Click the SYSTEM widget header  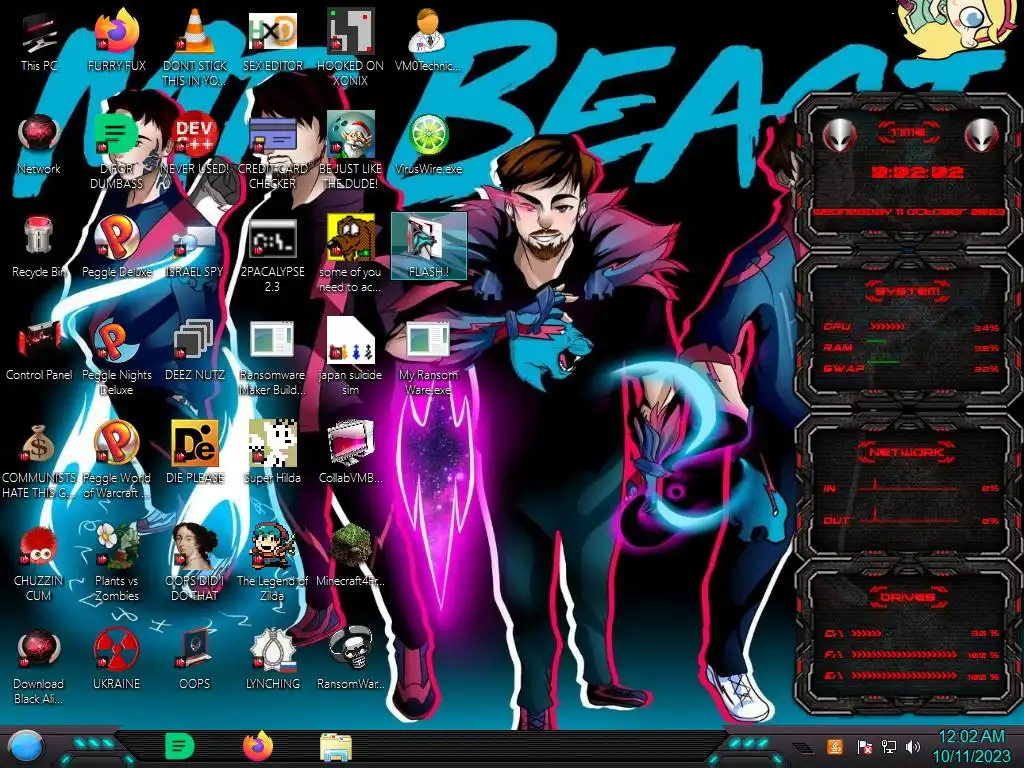click(x=908, y=291)
